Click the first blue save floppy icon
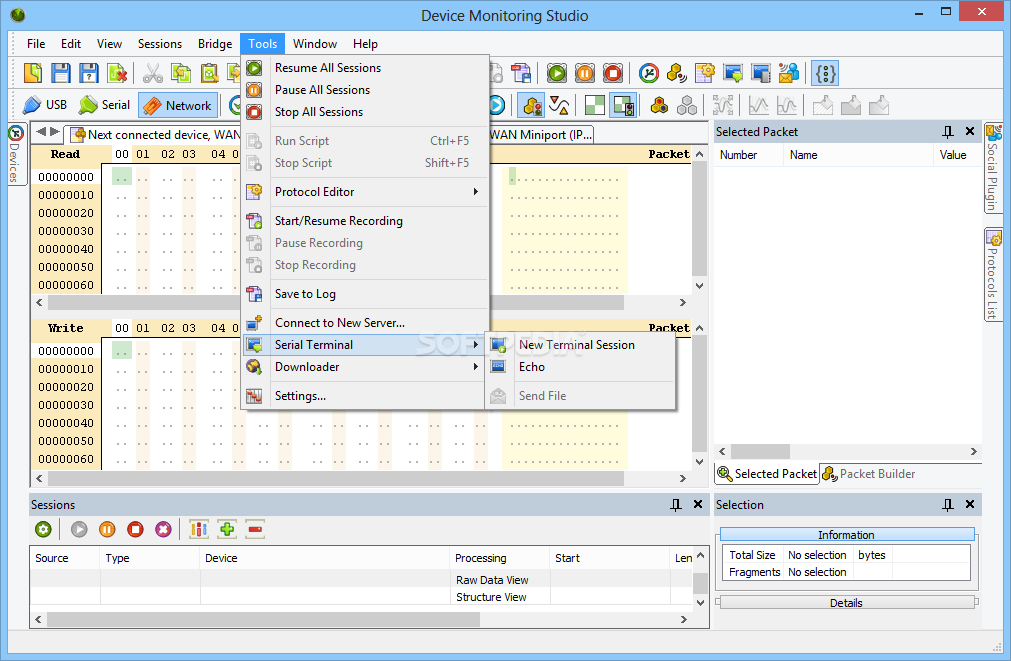 (x=61, y=73)
